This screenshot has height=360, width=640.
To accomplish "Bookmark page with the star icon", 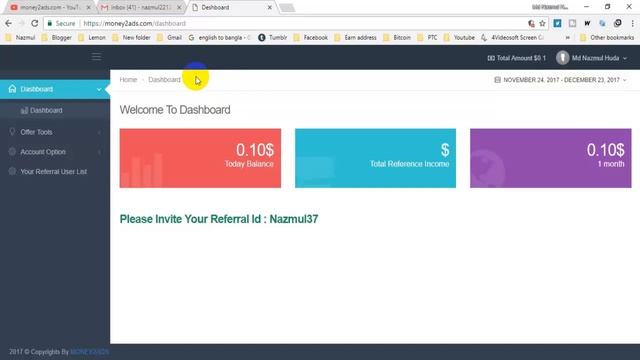I will coord(542,24).
